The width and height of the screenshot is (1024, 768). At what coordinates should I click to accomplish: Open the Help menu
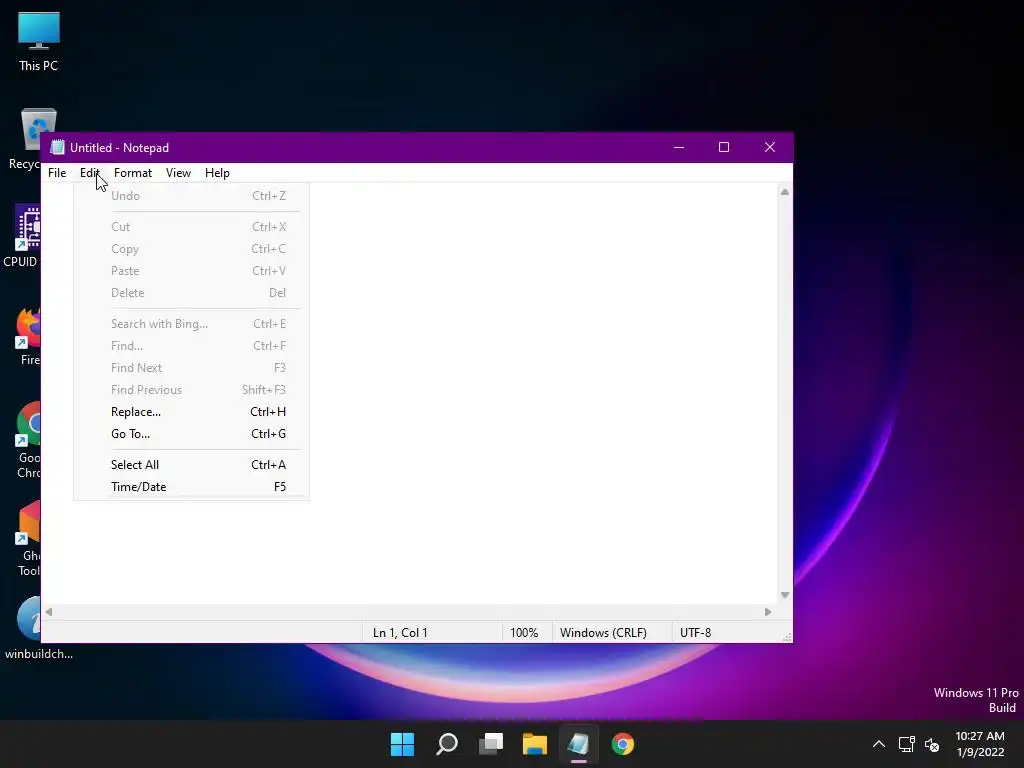[x=217, y=173]
